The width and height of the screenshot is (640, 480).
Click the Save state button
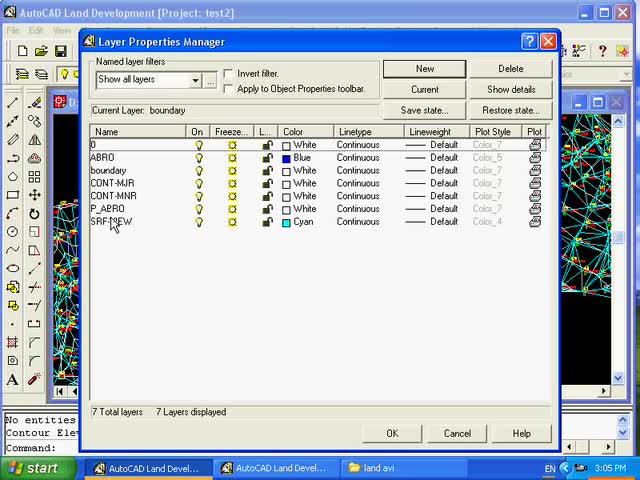click(x=424, y=111)
